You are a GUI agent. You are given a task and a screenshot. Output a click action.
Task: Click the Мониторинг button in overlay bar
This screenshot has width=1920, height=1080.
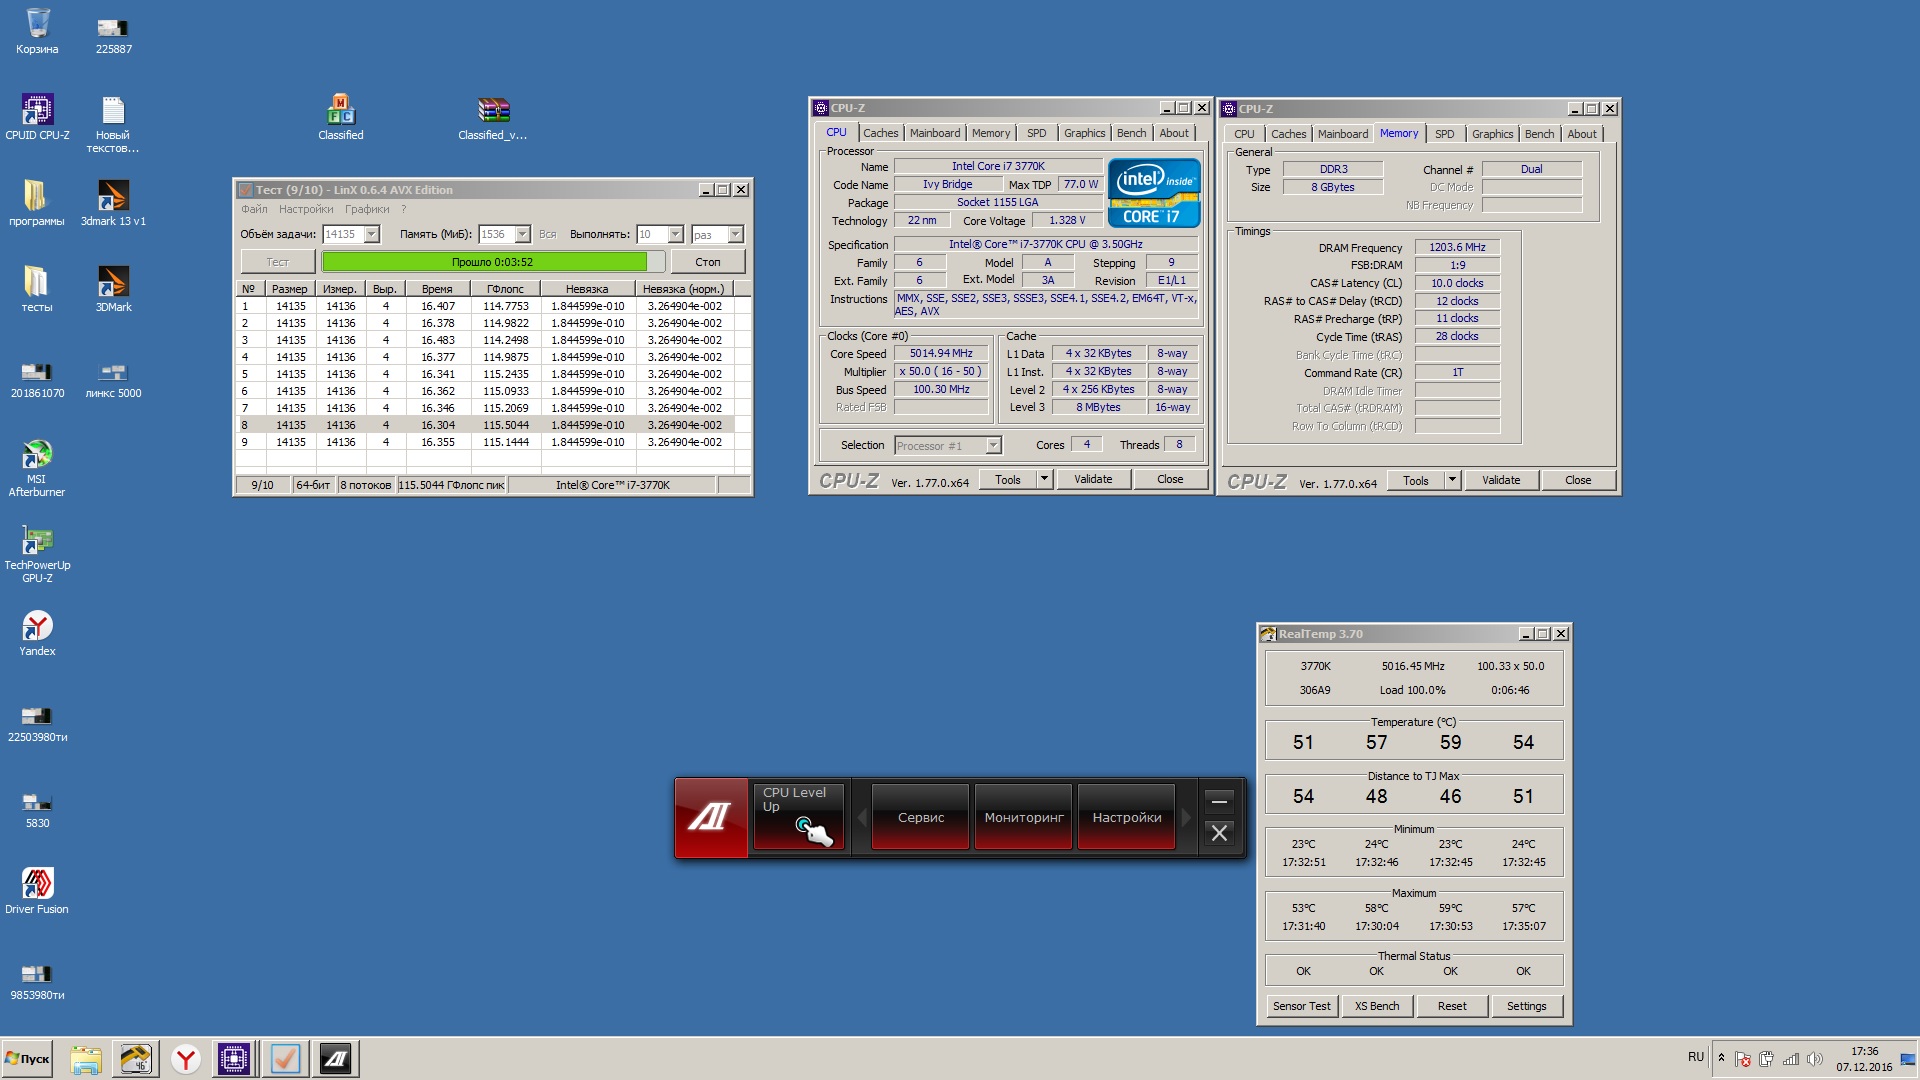pyautogui.click(x=1023, y=817)
